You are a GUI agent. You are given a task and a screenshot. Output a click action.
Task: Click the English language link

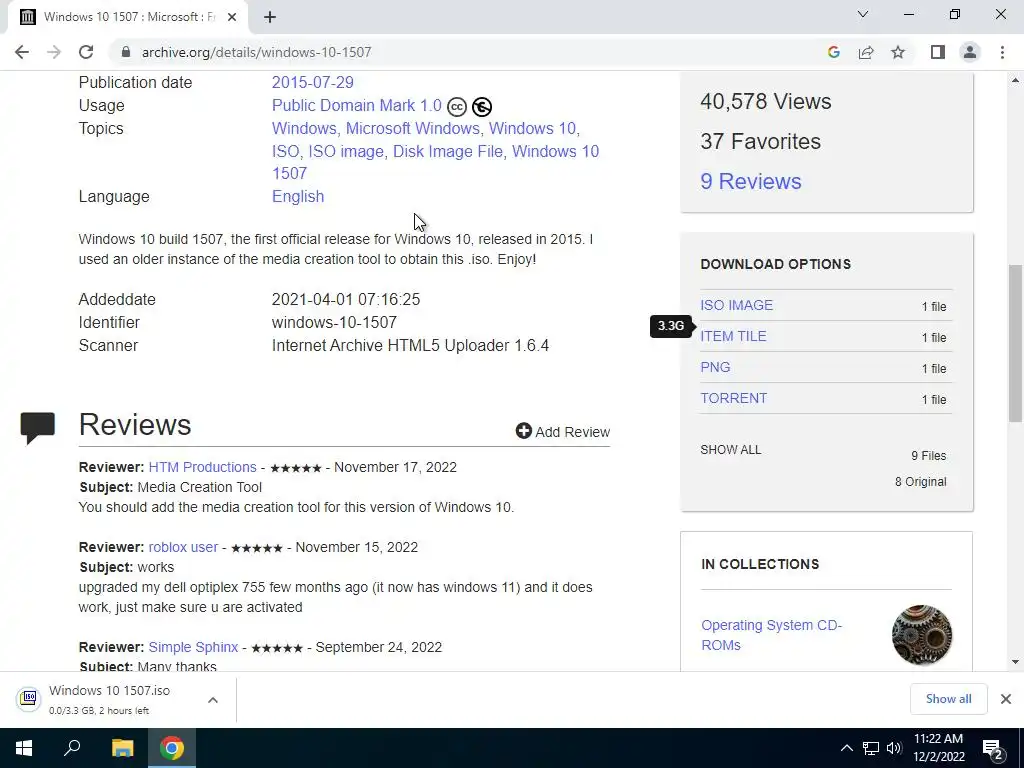coord(298,196)
